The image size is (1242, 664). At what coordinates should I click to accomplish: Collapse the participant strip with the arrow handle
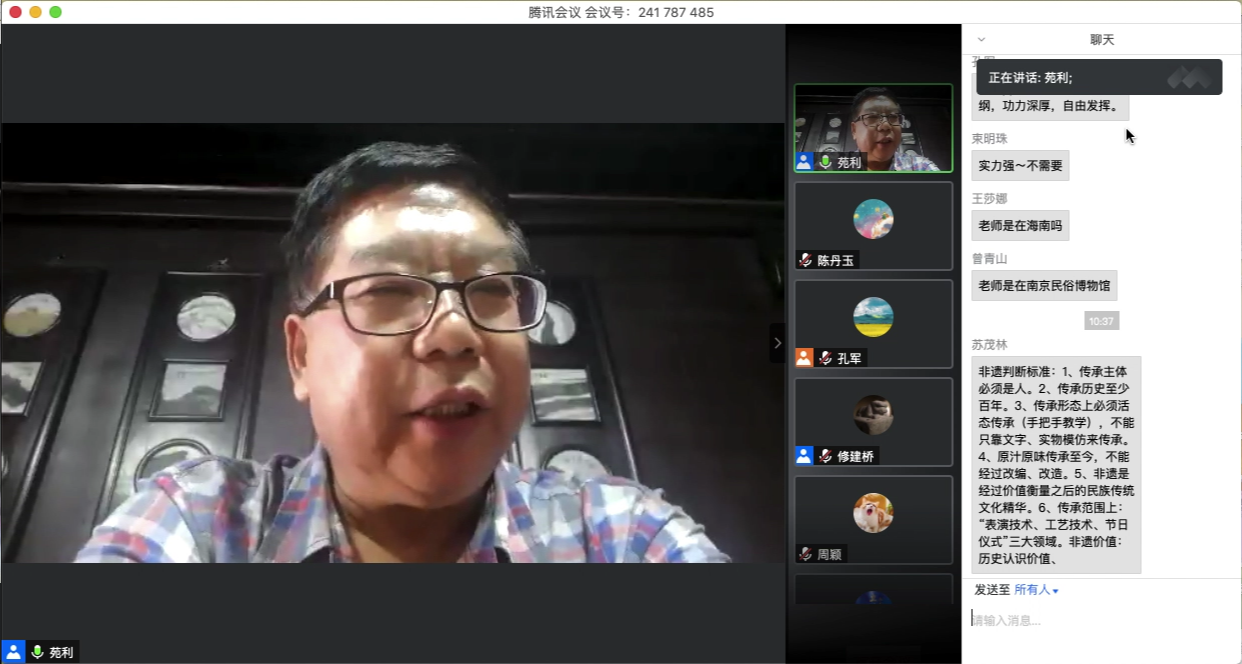click(777, 343)
